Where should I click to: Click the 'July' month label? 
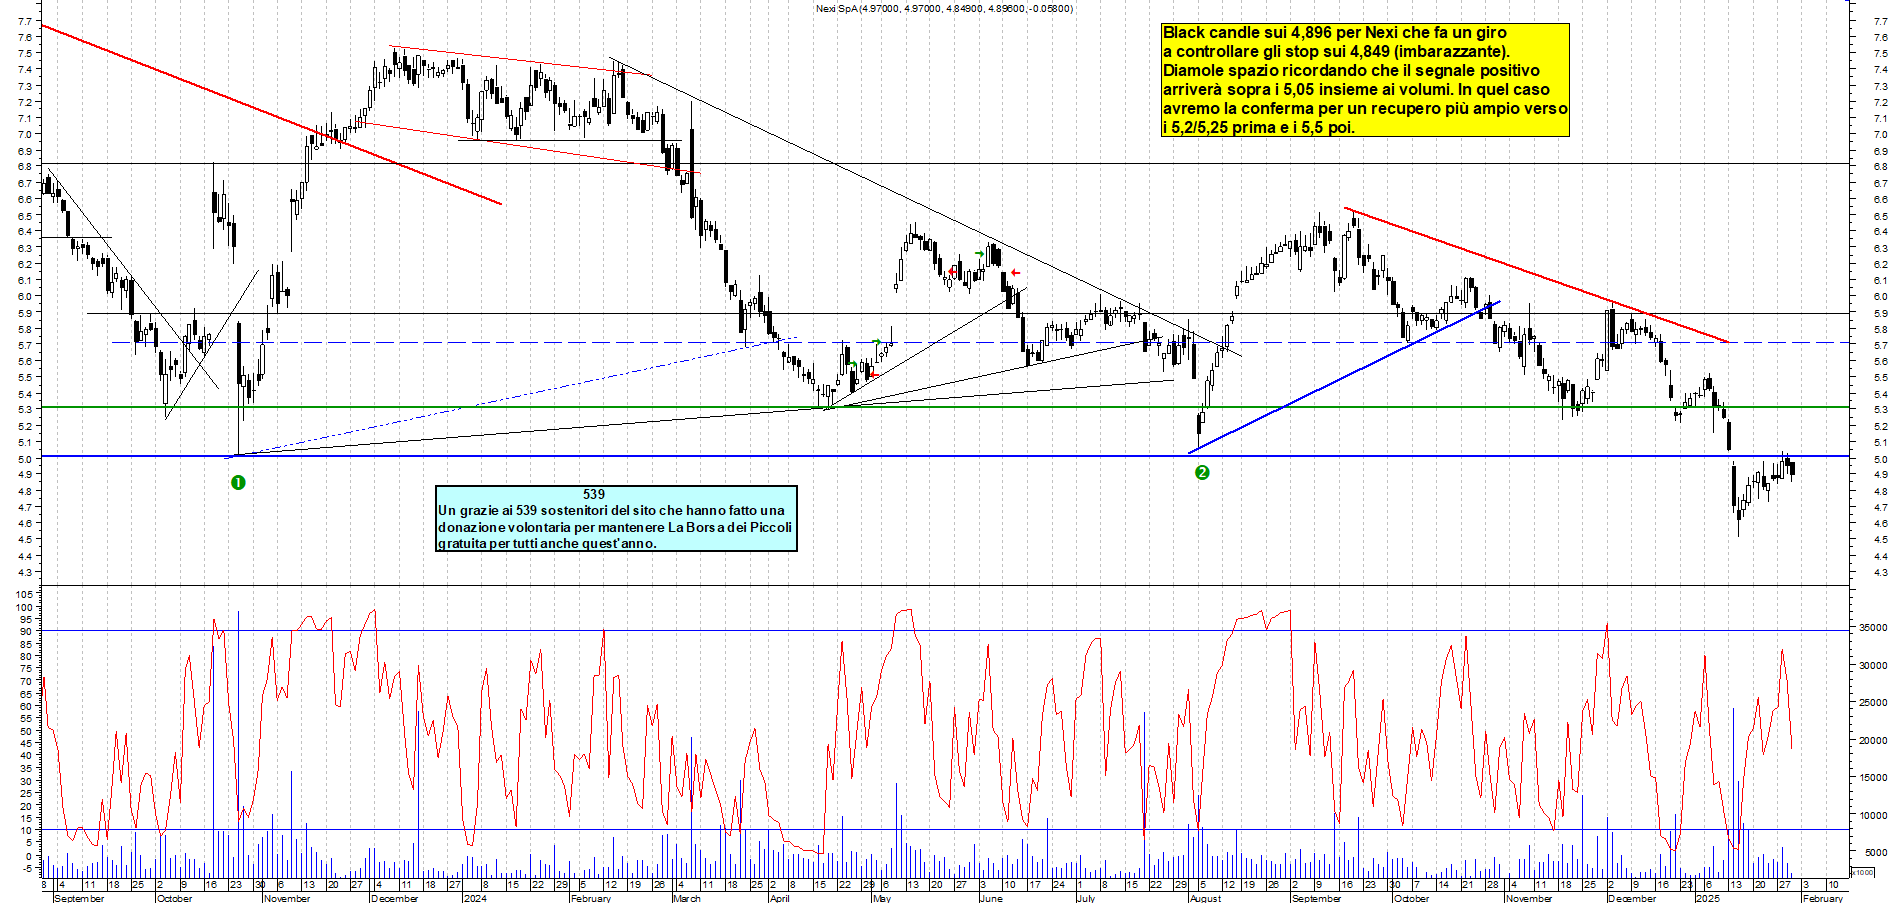point(1086,898)
